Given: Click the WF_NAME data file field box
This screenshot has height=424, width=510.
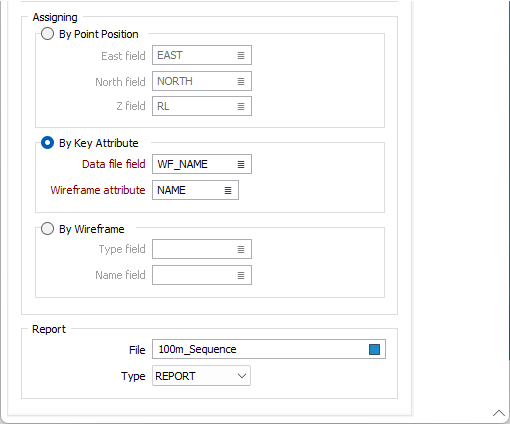Looking at the screenshot, I should coord(202,164).
